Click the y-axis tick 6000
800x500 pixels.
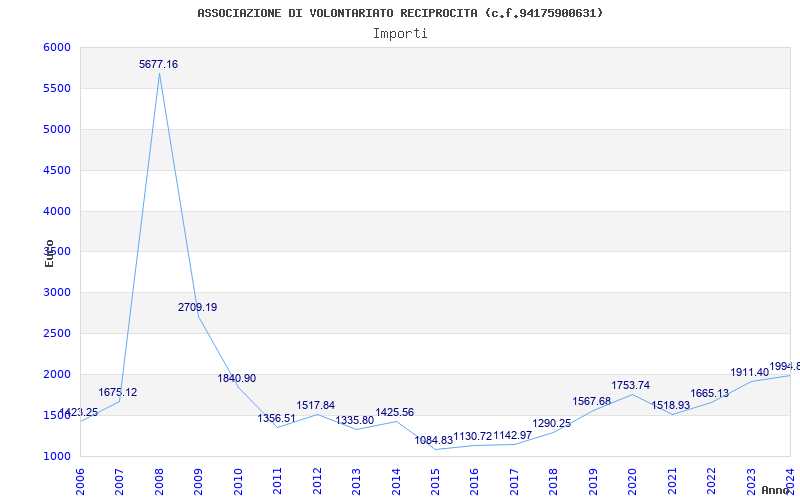[x=57, y=47]
